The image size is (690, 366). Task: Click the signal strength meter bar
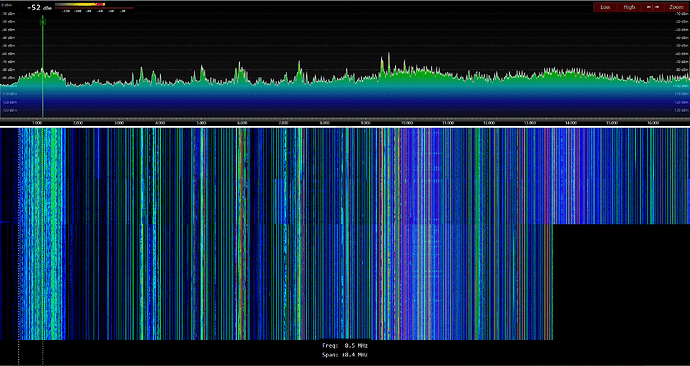click(x=80, y=4)
